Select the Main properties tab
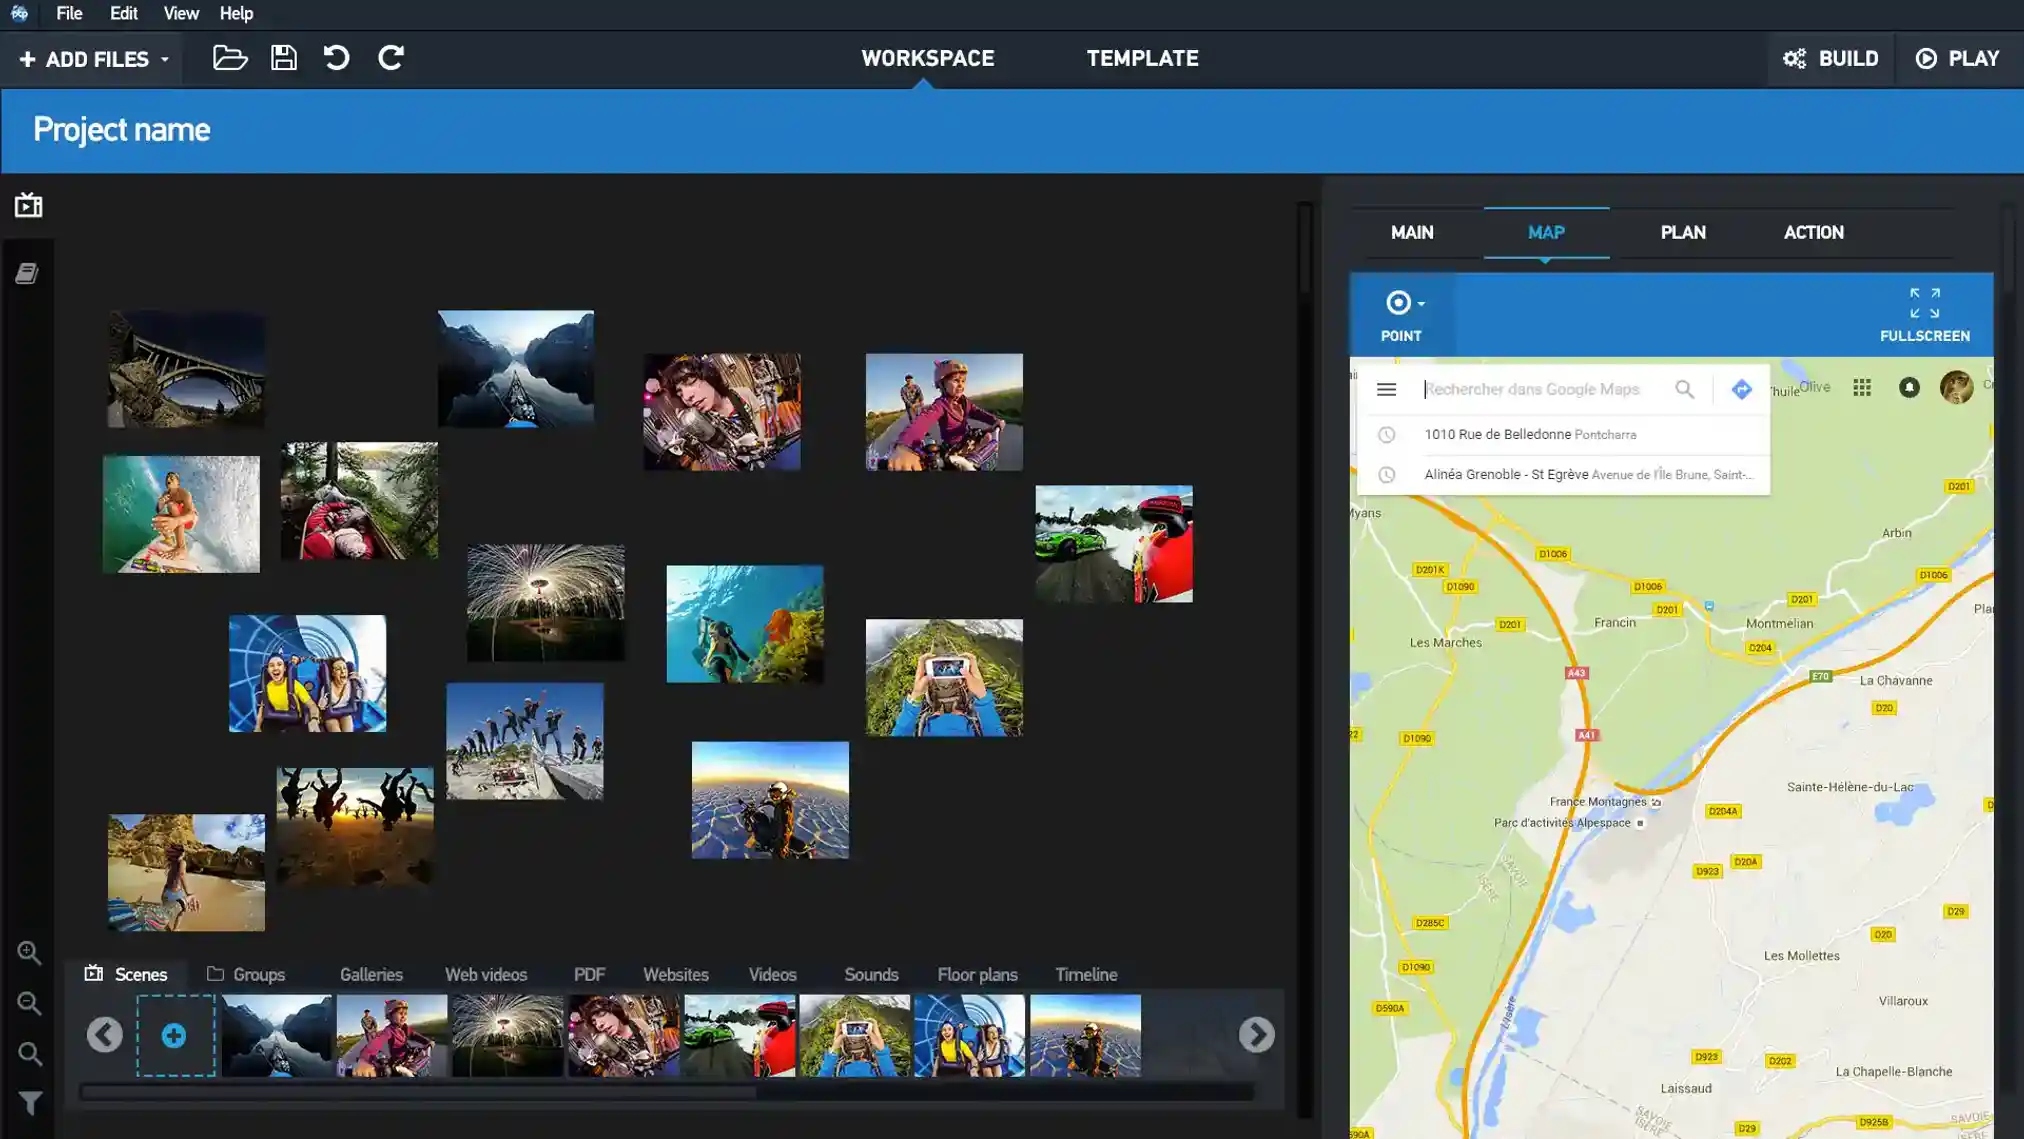This screenshot has width=2024, height=1139. click(1412, 232)
